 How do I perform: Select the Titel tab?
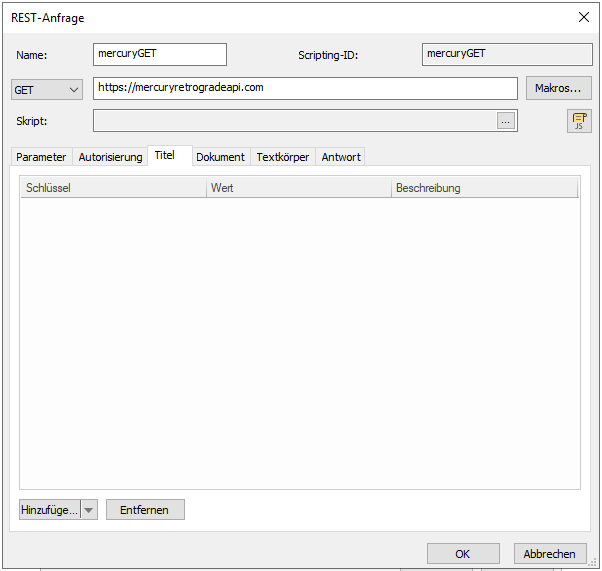click(170, 155)
